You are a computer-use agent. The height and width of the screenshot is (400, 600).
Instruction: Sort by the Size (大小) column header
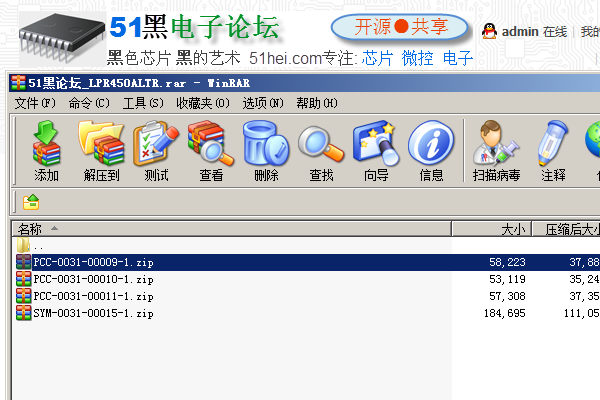492,229
